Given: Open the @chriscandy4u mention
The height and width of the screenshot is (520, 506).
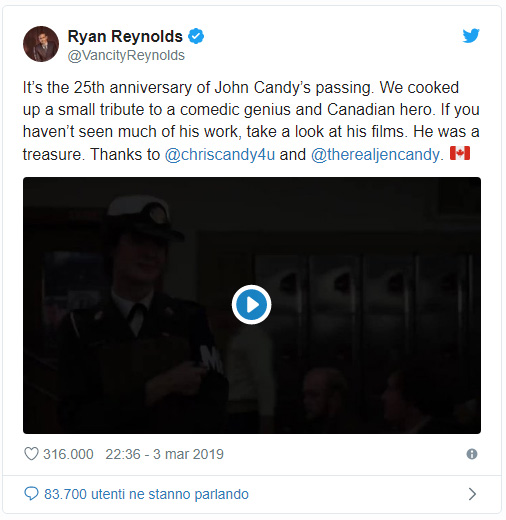Looking at the screenshot, I should pos(220,154).
